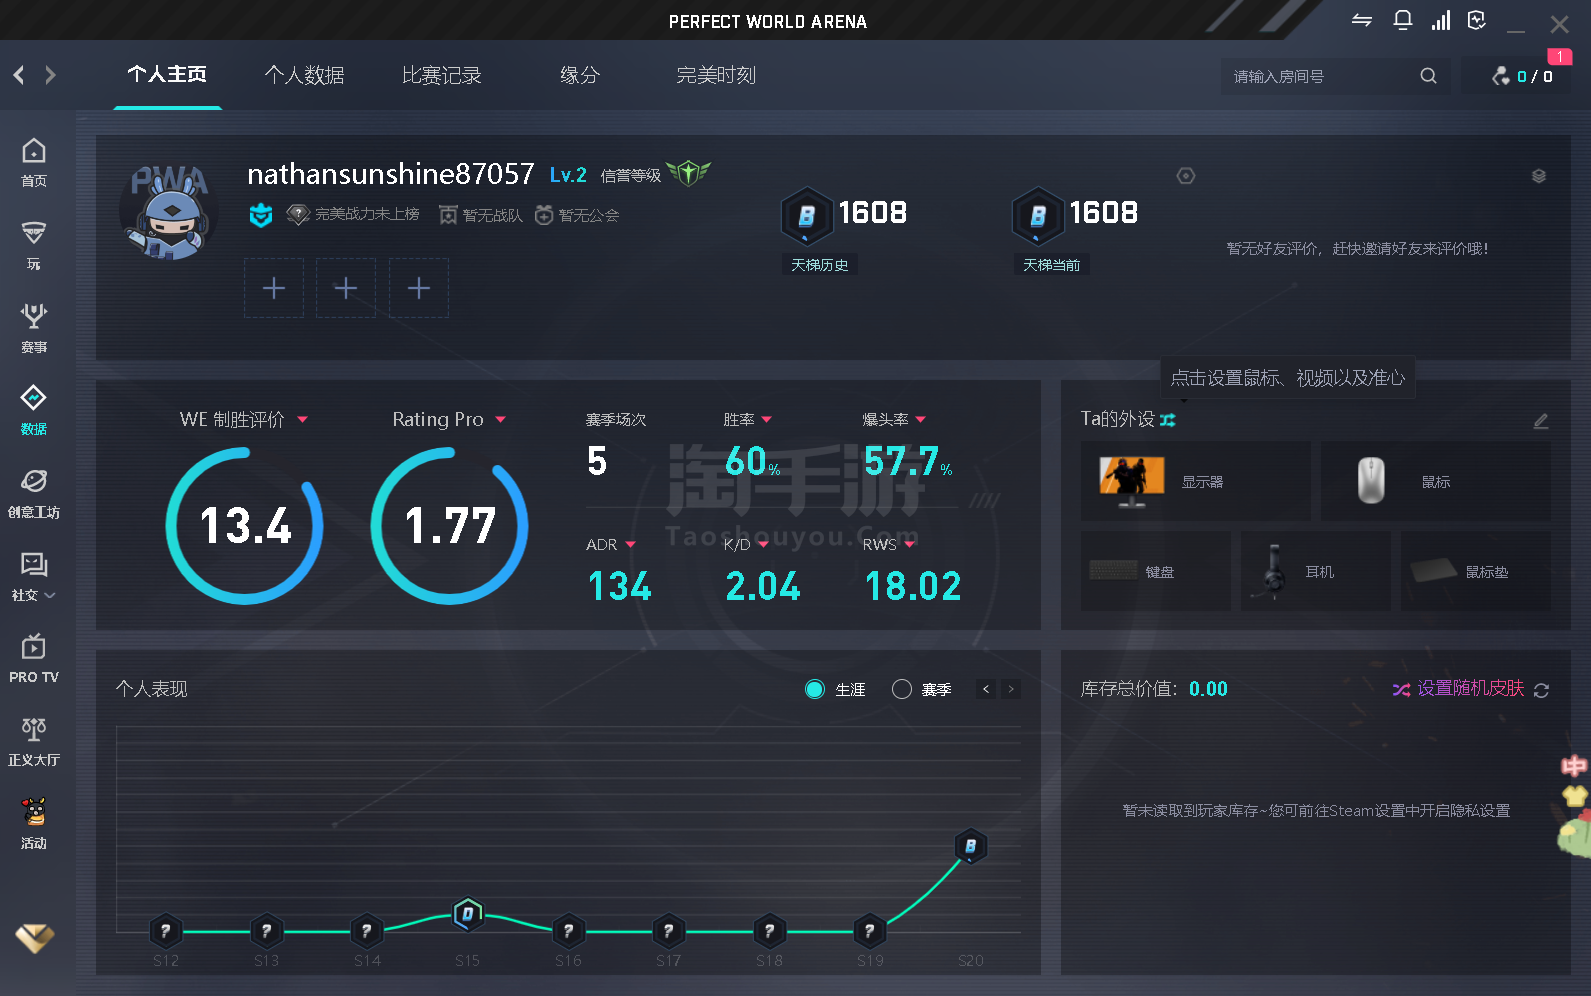Open the 鼠标 mouse peripheral card
Screen dimensions: 1591x996
coord(1436,481)
